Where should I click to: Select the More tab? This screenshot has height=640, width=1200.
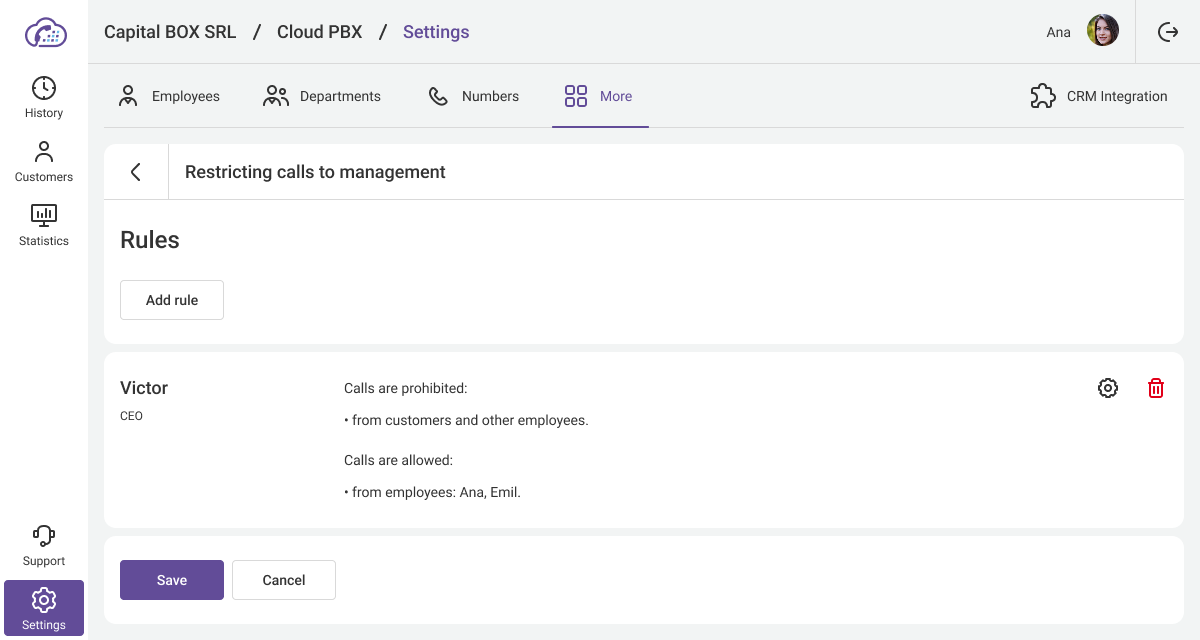[599, 96]
